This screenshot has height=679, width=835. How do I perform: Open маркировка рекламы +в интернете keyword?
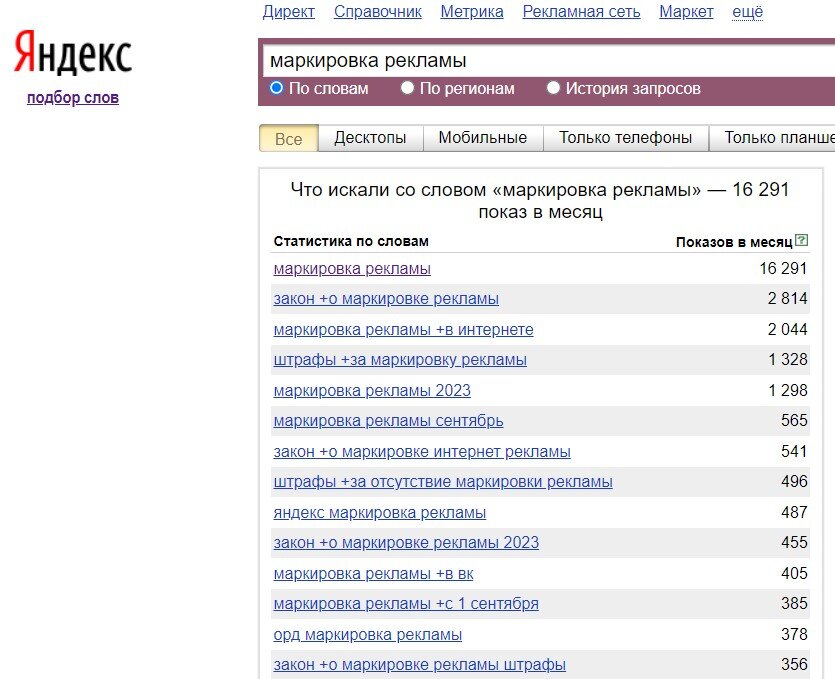[x=404, y=330]
